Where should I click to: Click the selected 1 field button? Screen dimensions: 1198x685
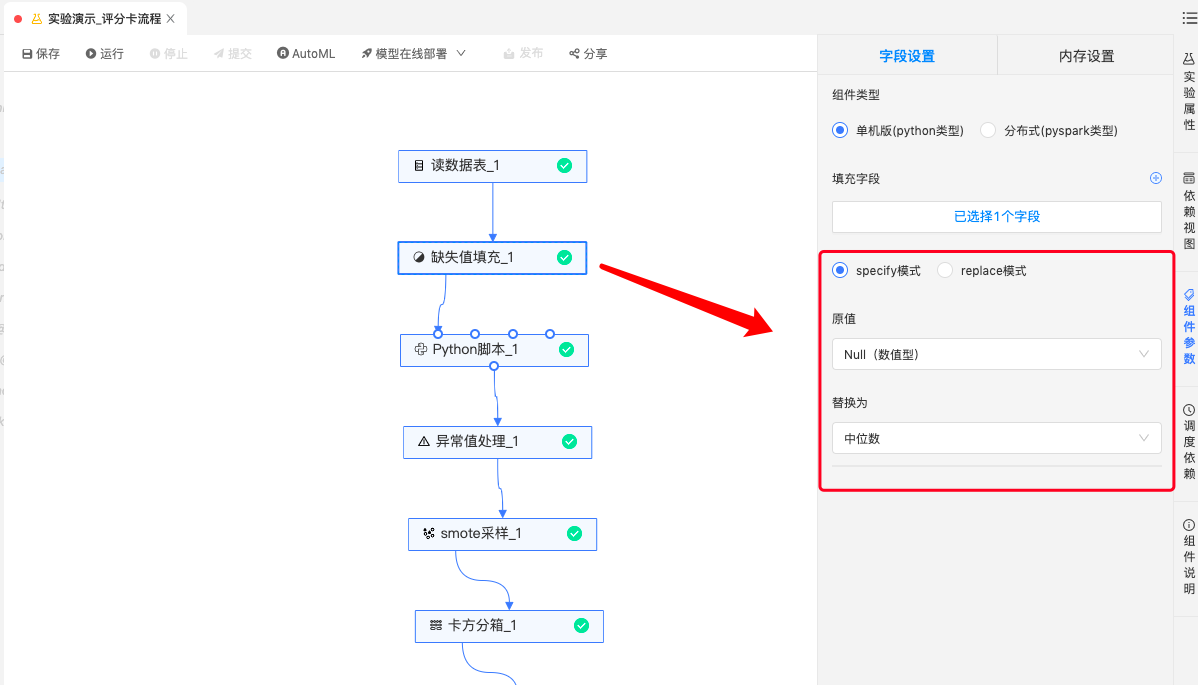pyautogui.click(x=996, y=216)
